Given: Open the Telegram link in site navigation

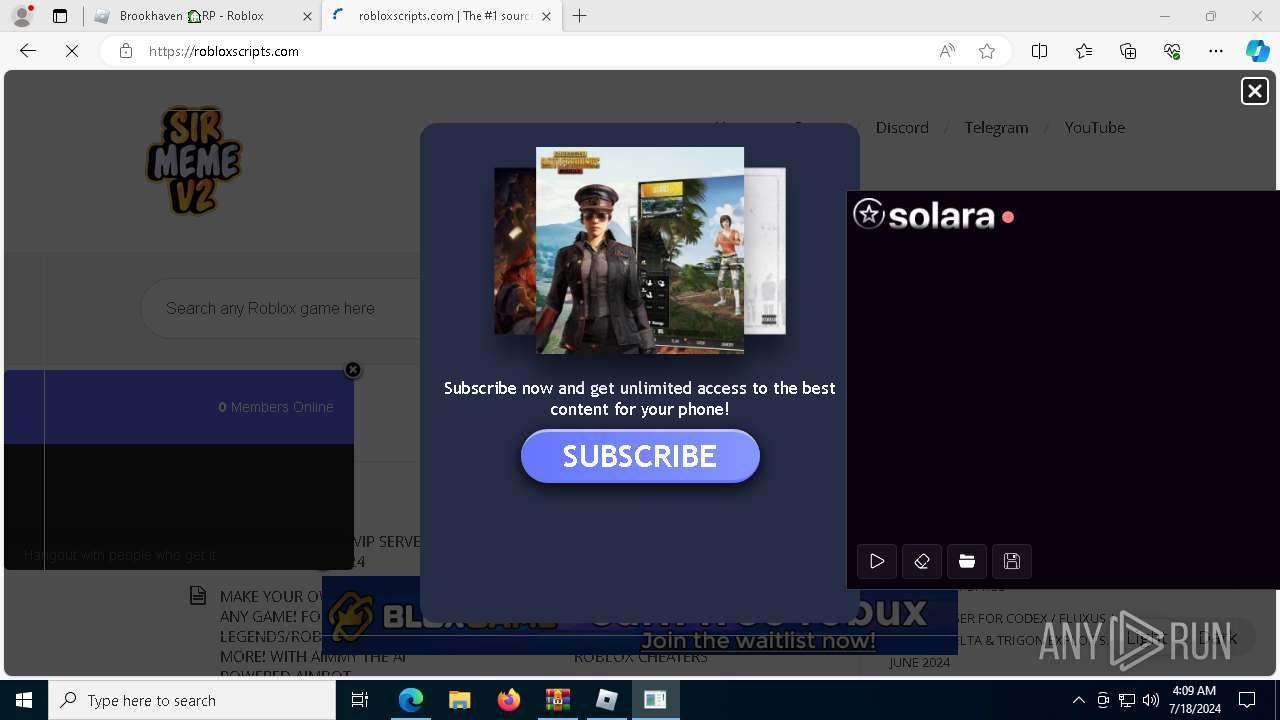Looking at the screenshot, I should [x=996, y=128].
